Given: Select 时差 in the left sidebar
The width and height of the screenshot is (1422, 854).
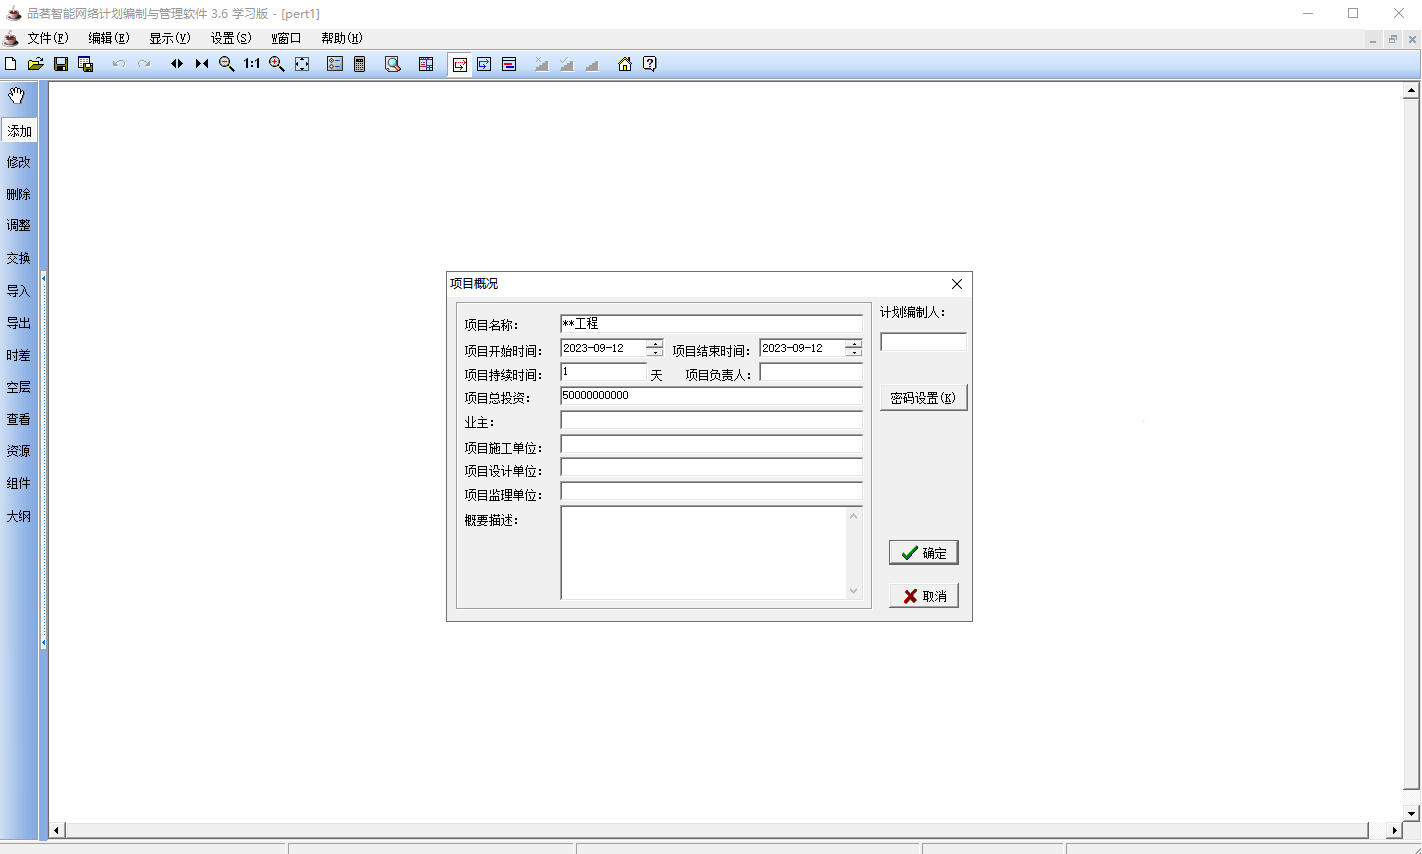Looking at the screenshot, I should point(19,355).
